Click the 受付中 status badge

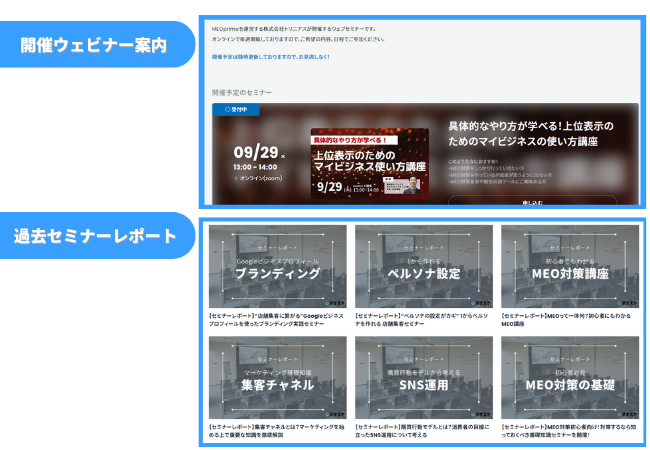point(236,109)
